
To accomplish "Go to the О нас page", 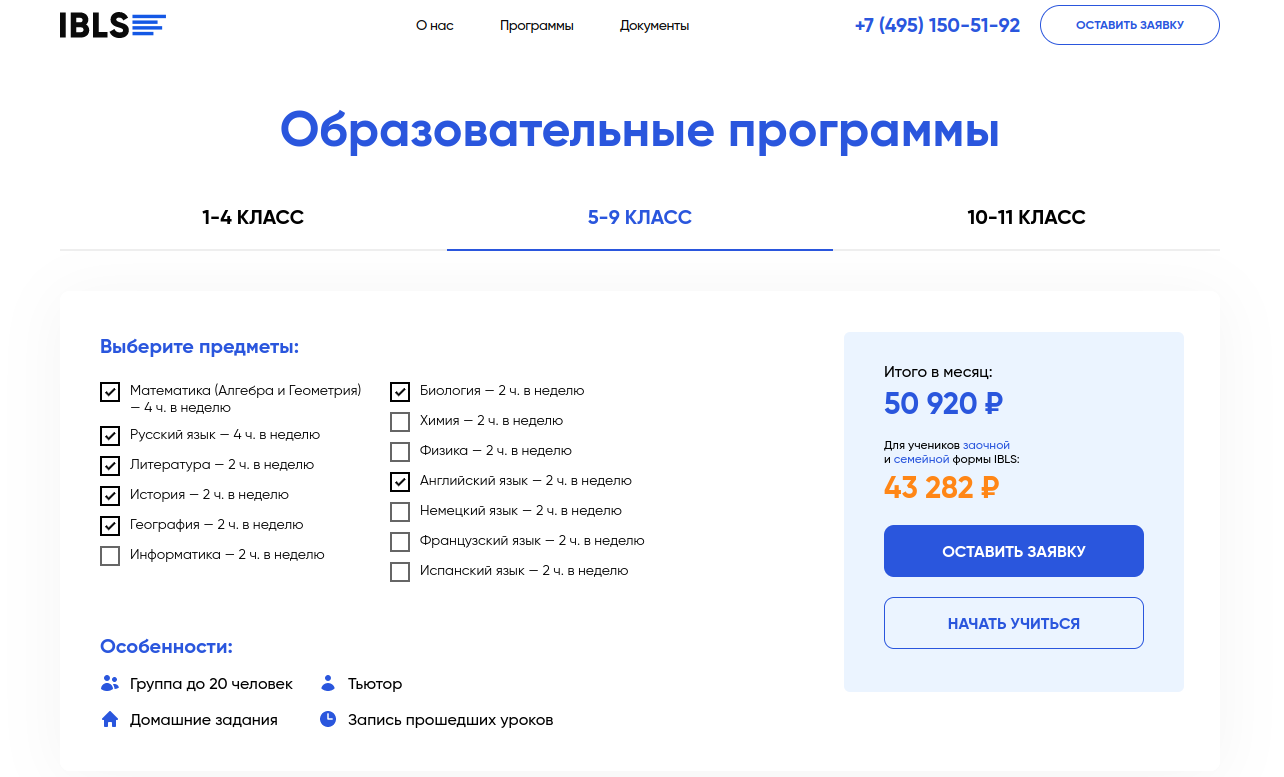I will coord(435,26).
